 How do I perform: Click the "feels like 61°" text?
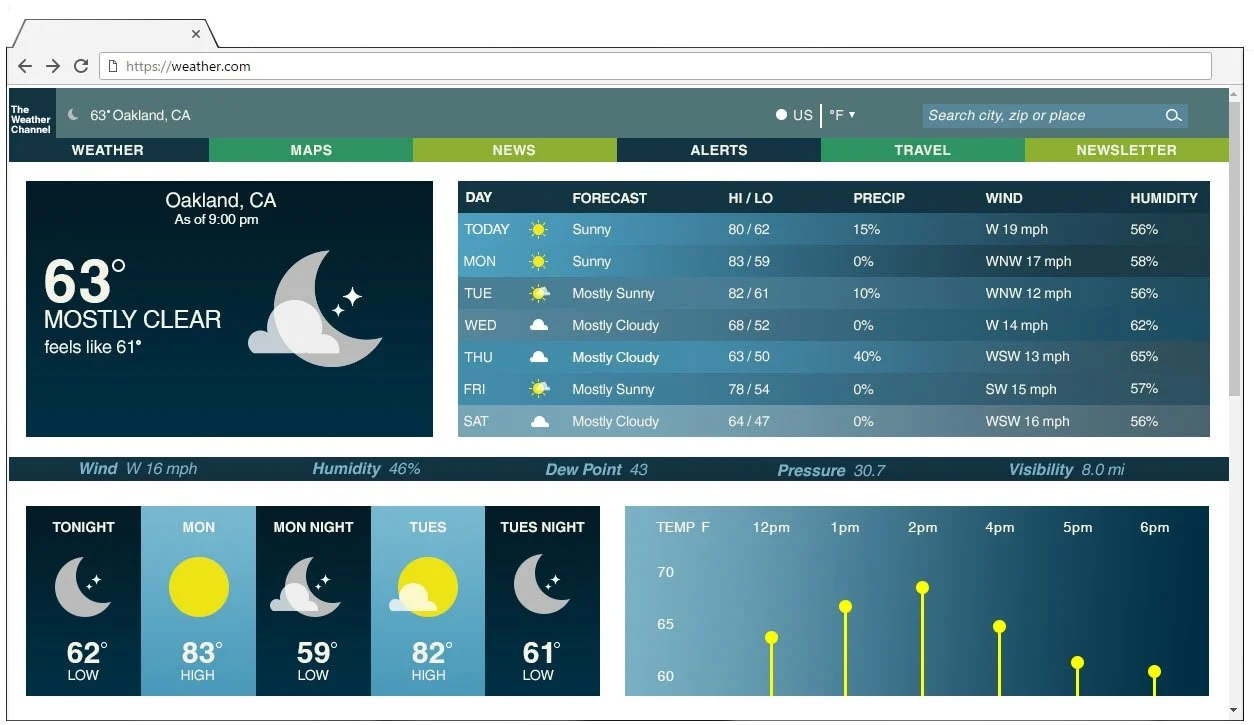click(93, 347)
